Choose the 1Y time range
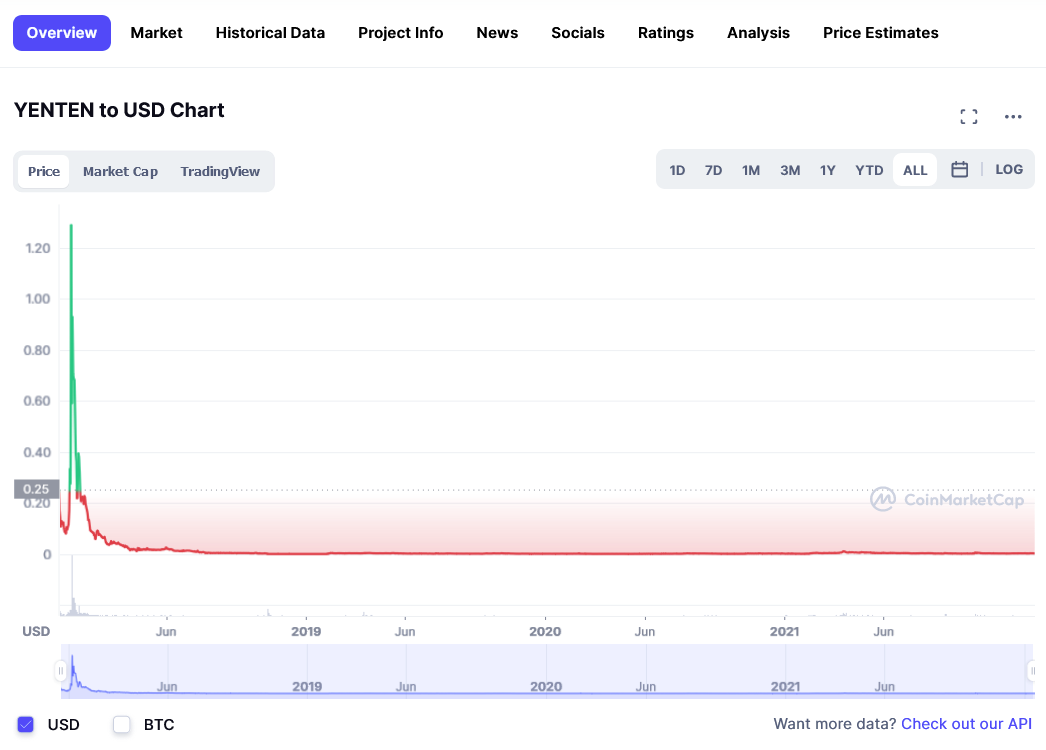 coord(827,170)
